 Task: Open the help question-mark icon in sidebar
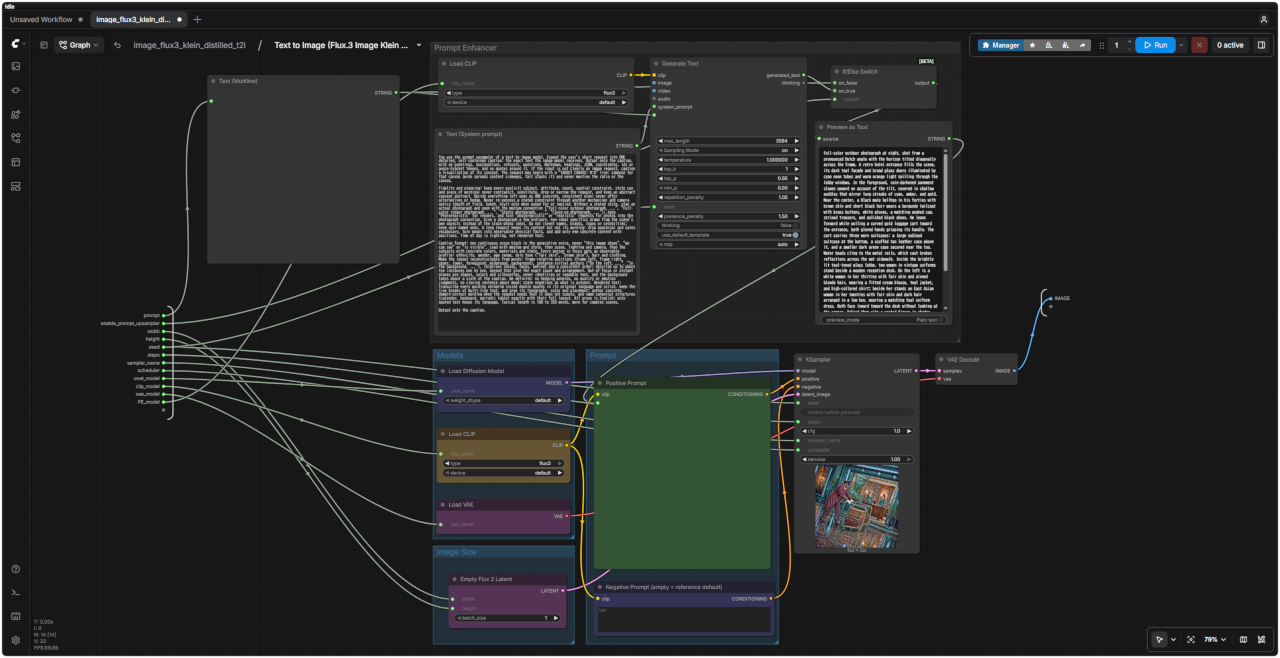(x=16, y=569)
